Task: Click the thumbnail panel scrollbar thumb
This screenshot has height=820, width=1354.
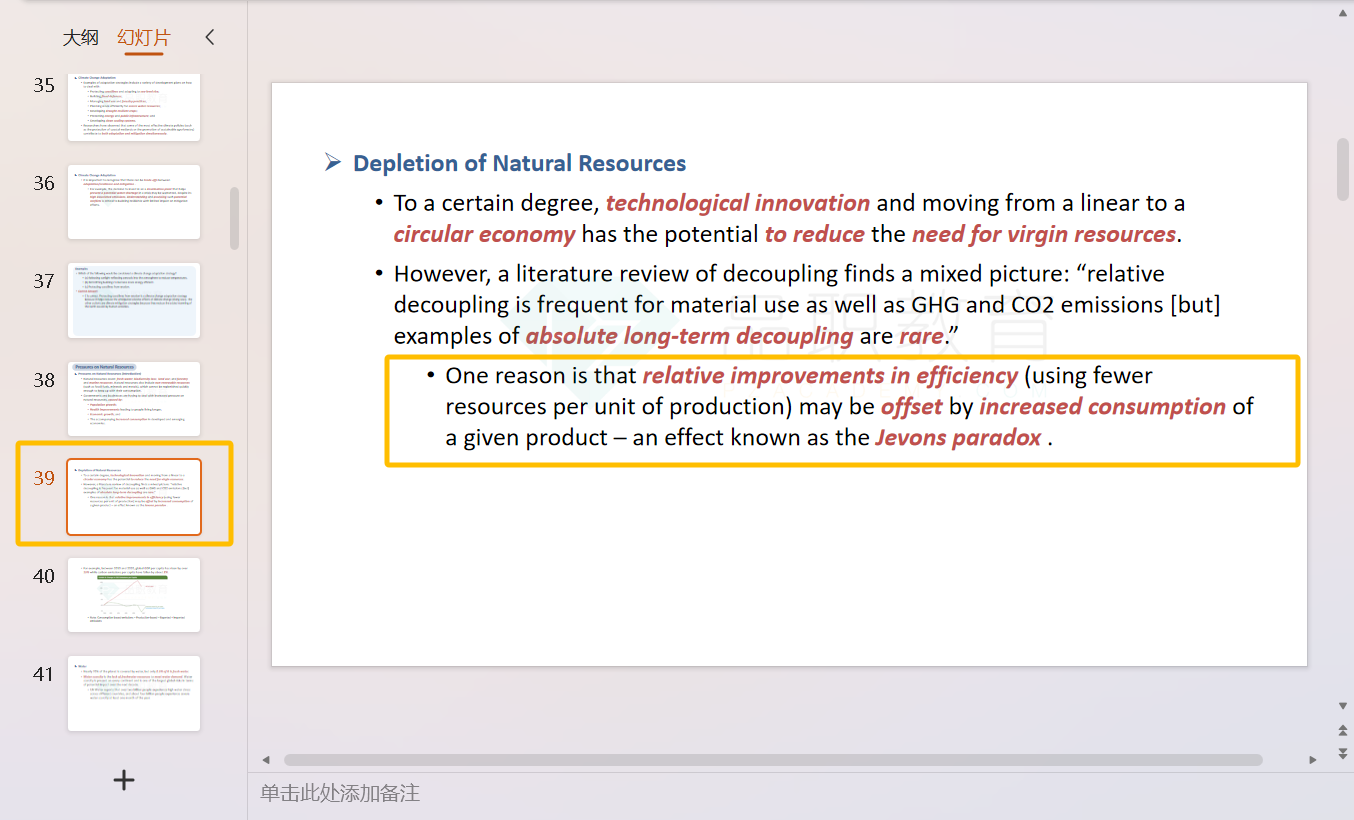Action: 235,218
